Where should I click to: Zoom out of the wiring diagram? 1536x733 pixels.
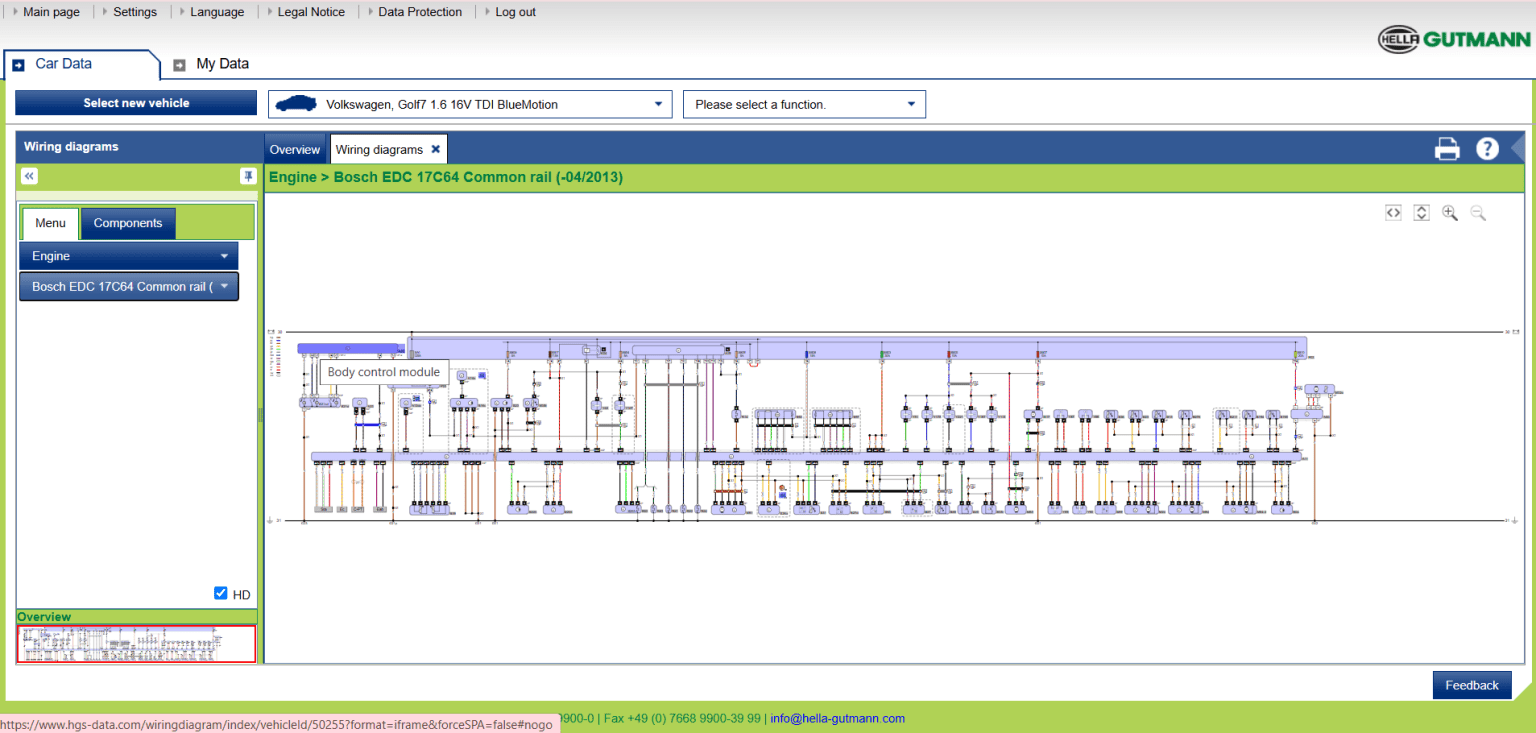[x=1478, y=213]
